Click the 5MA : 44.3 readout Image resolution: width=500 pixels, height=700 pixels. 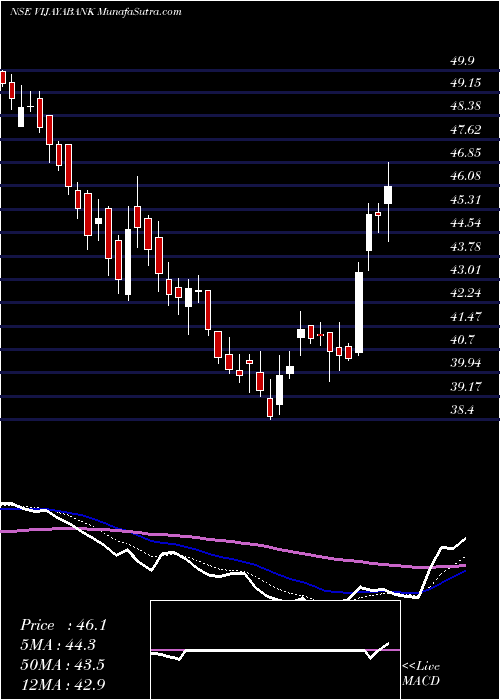[x=60, y=645]
